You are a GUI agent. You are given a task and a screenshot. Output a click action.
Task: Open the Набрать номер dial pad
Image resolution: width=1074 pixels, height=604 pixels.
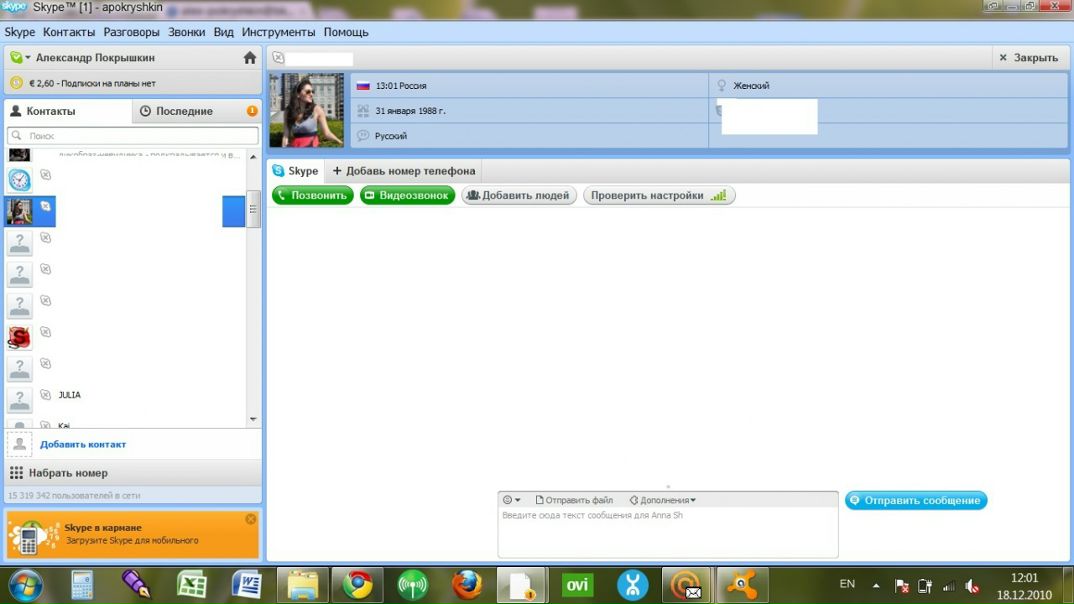click(x=67, y=473)
